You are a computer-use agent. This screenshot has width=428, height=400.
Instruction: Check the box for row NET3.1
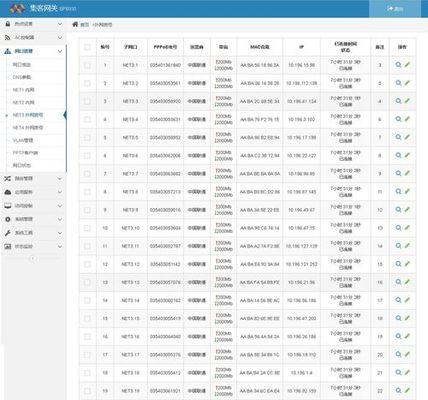tap(87, 65)
